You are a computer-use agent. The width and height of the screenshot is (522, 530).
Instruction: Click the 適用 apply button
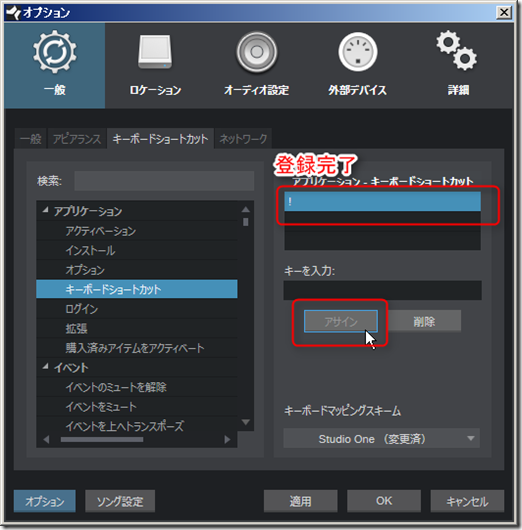coord(300,501)
